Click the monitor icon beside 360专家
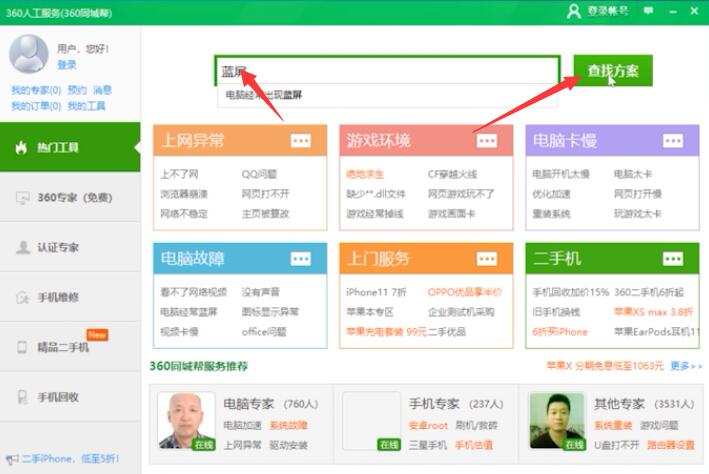This screenshot has width=709, height=474. tap(22, 198)
